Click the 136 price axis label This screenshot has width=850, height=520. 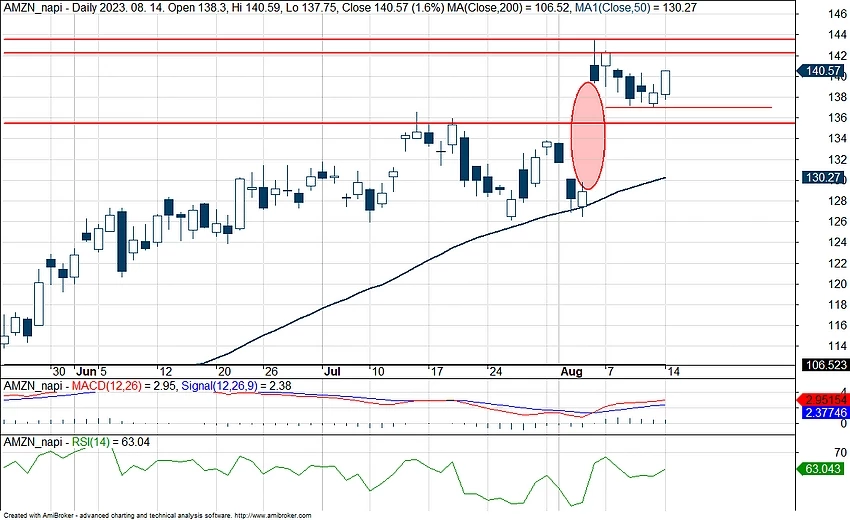coord(838,118)
